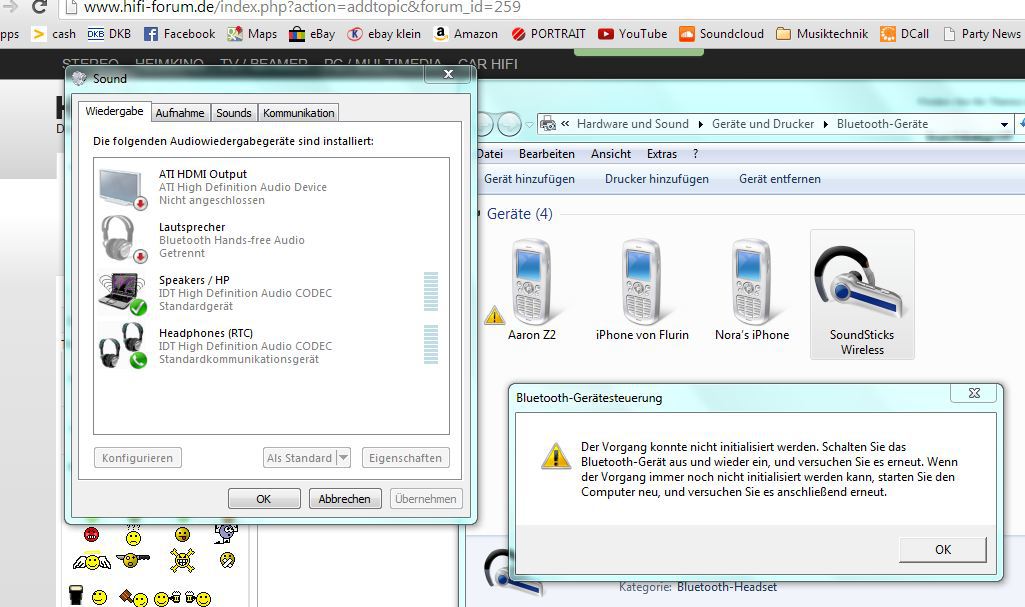Open the address bar history dropdown
This screenshot has width=1025, height=607.
tap(1005, 124)
